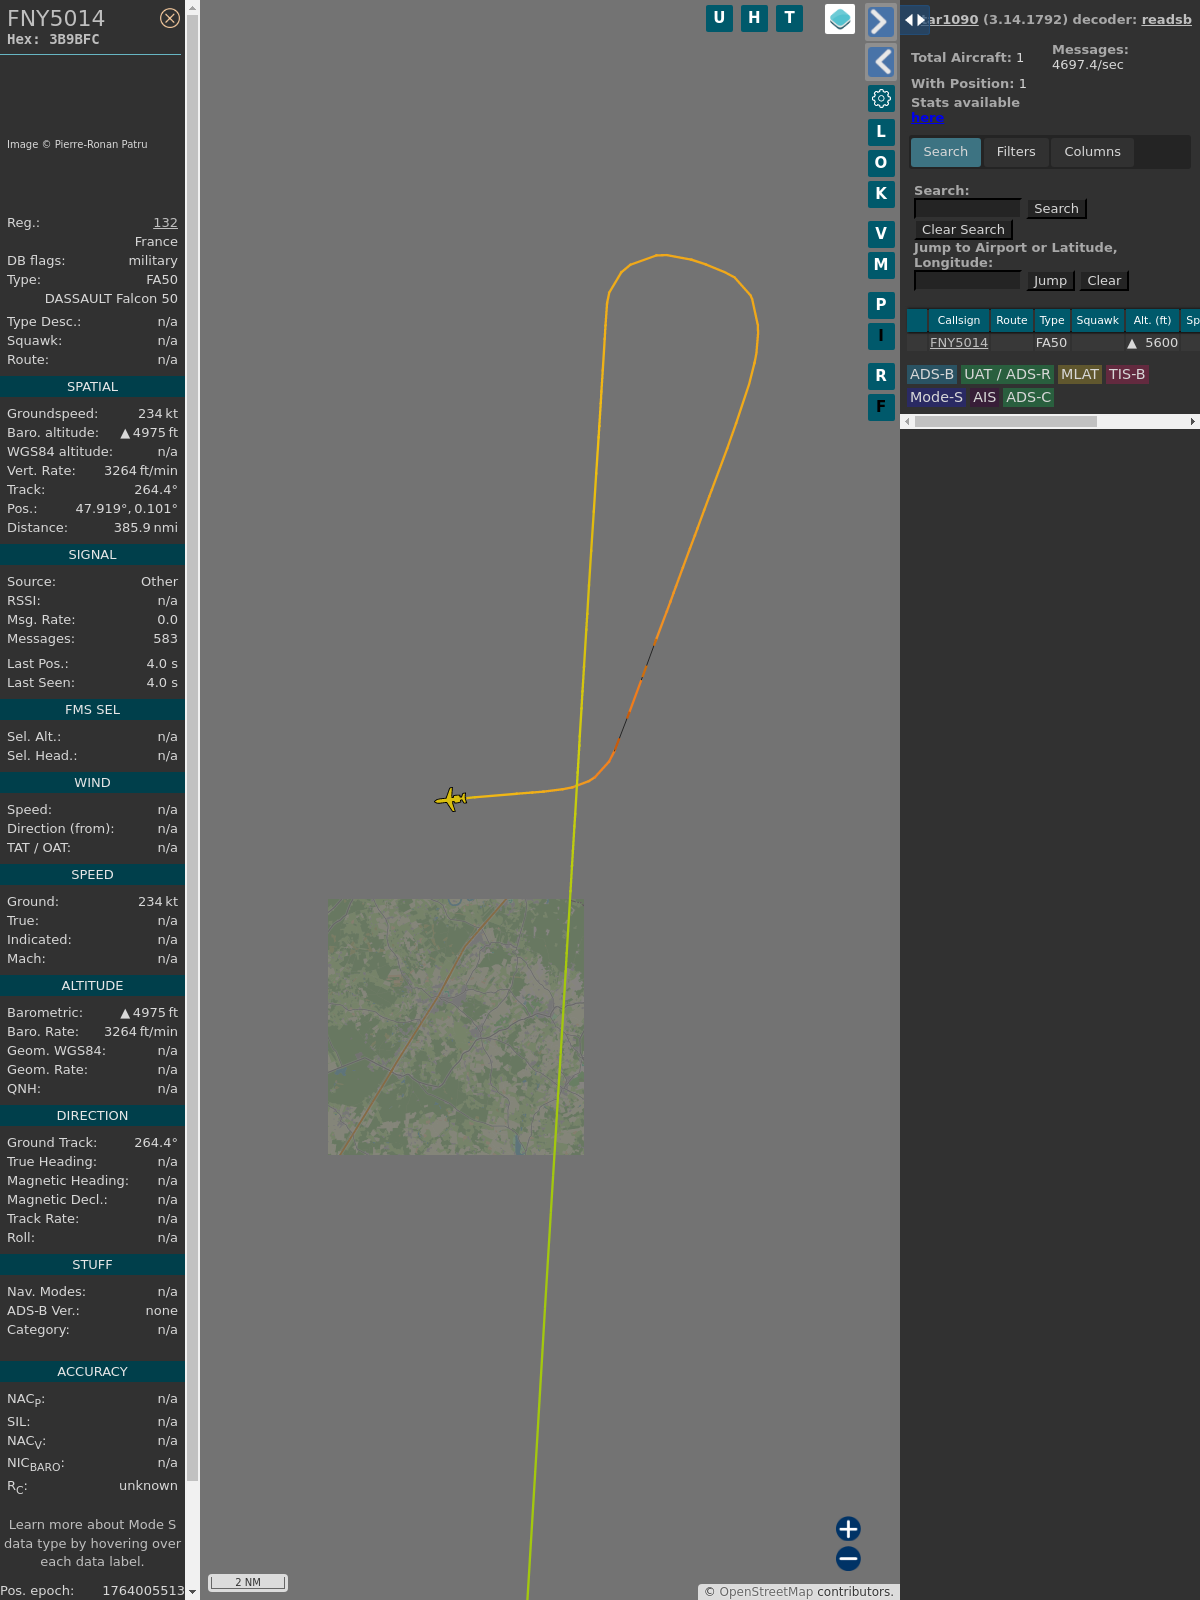Screen dimensions: 1200x1600
Task: Click the AIS legend label
Action: tap(985, 397)
